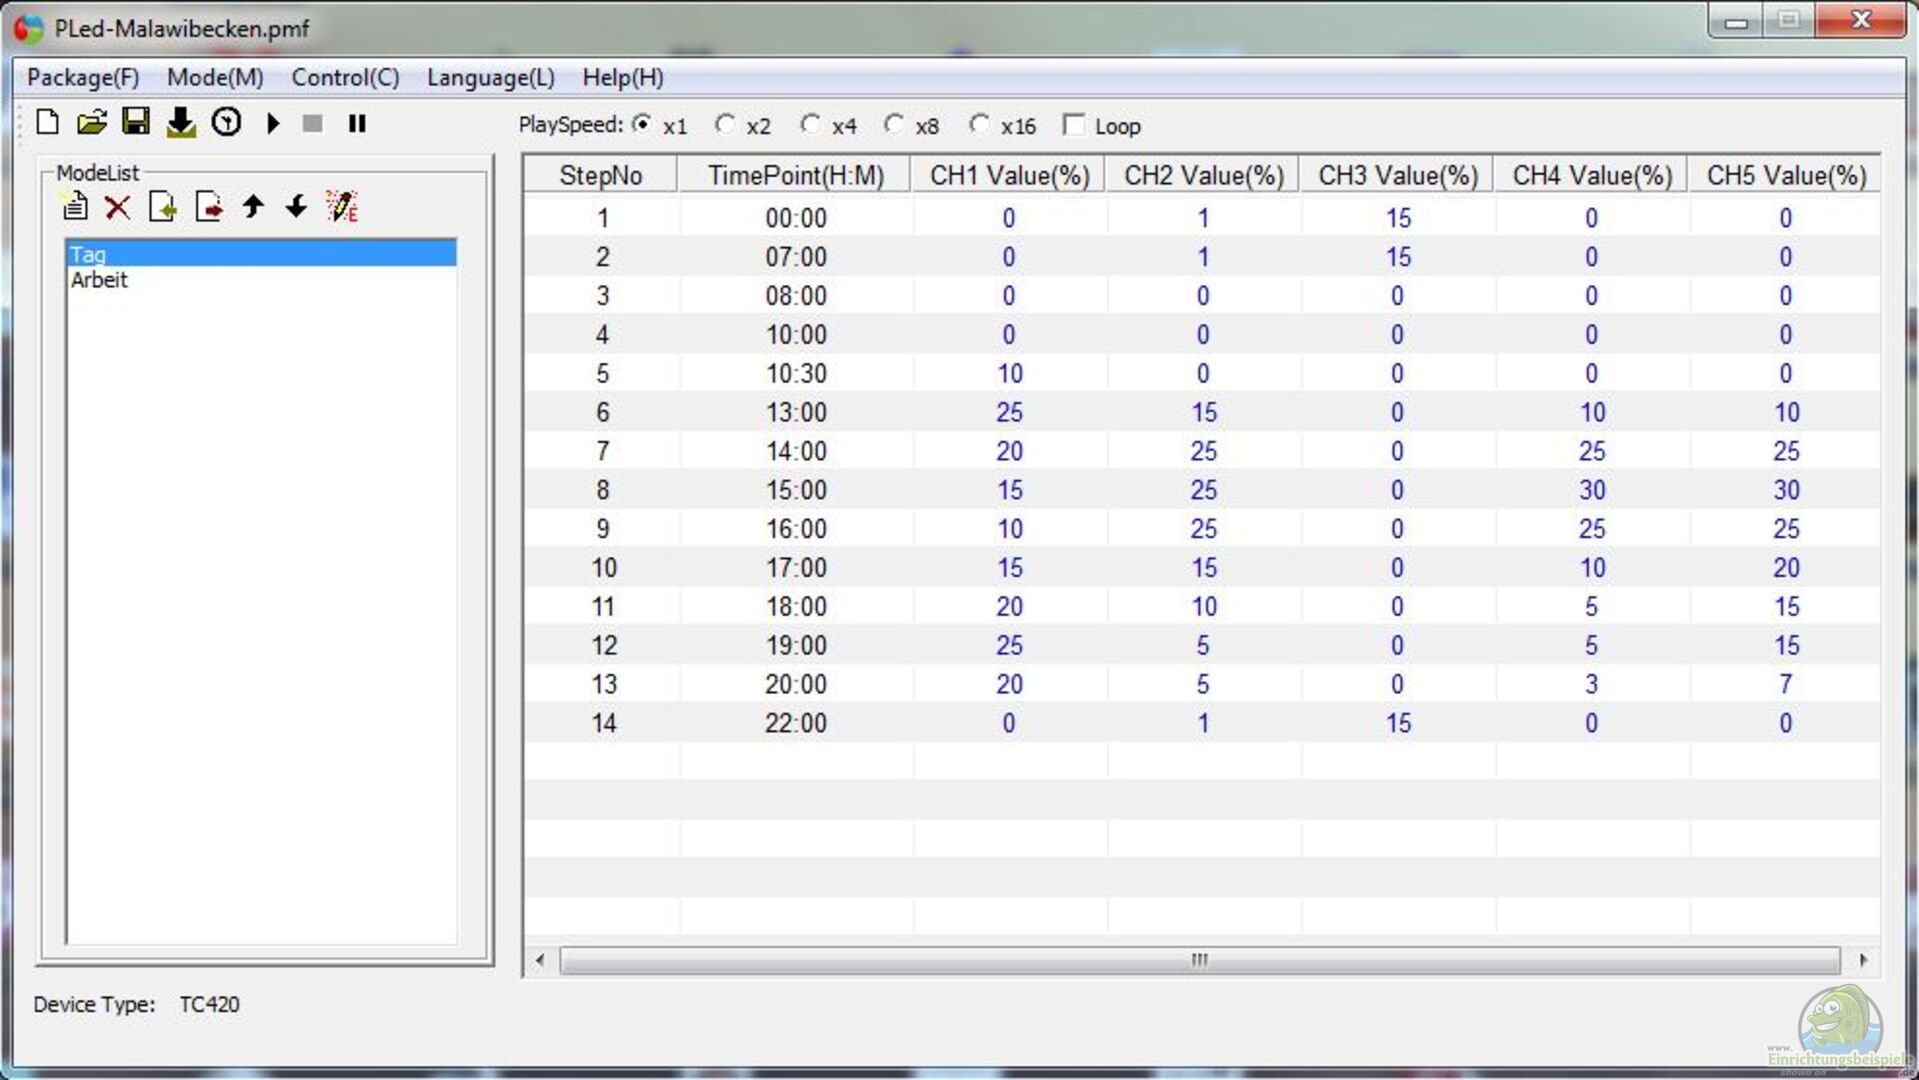Move selected mode down in list
This screenshot has width=1919, height=1080.
coord(296,207)
